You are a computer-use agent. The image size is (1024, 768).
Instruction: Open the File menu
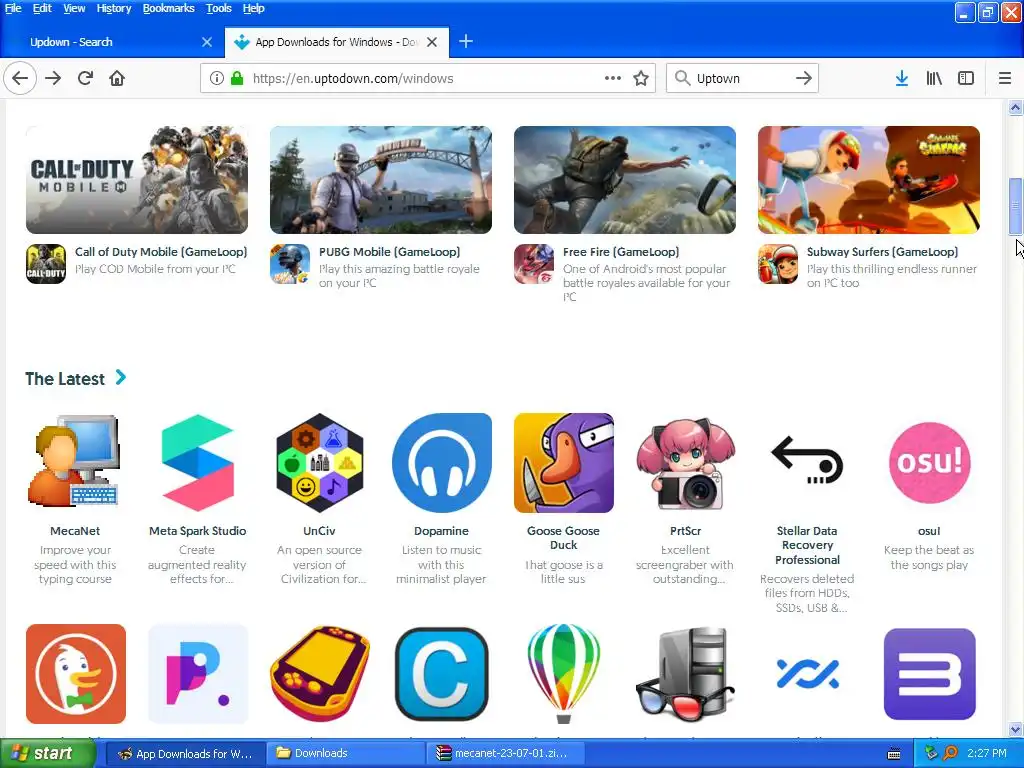coord(13,8)
